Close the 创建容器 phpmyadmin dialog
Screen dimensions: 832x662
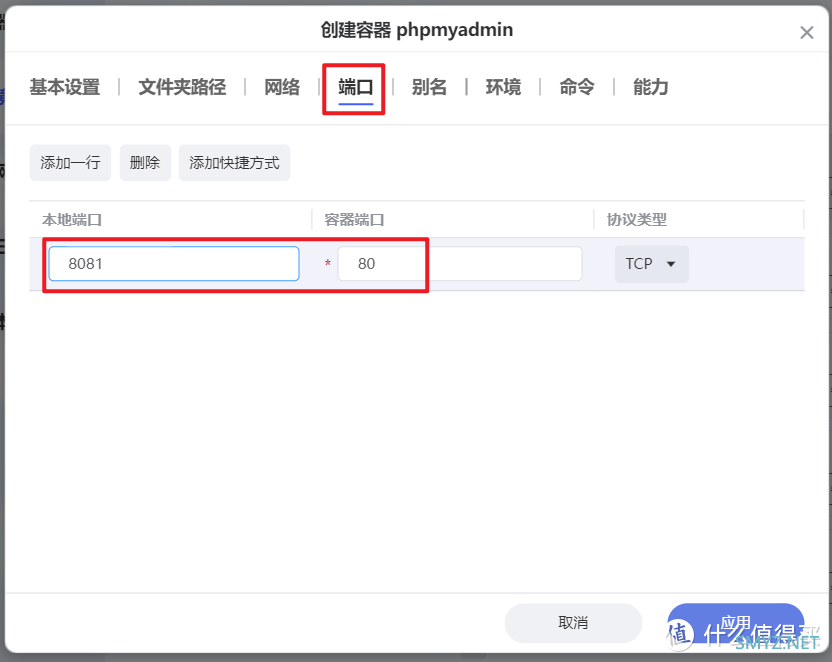pos(807,33)
